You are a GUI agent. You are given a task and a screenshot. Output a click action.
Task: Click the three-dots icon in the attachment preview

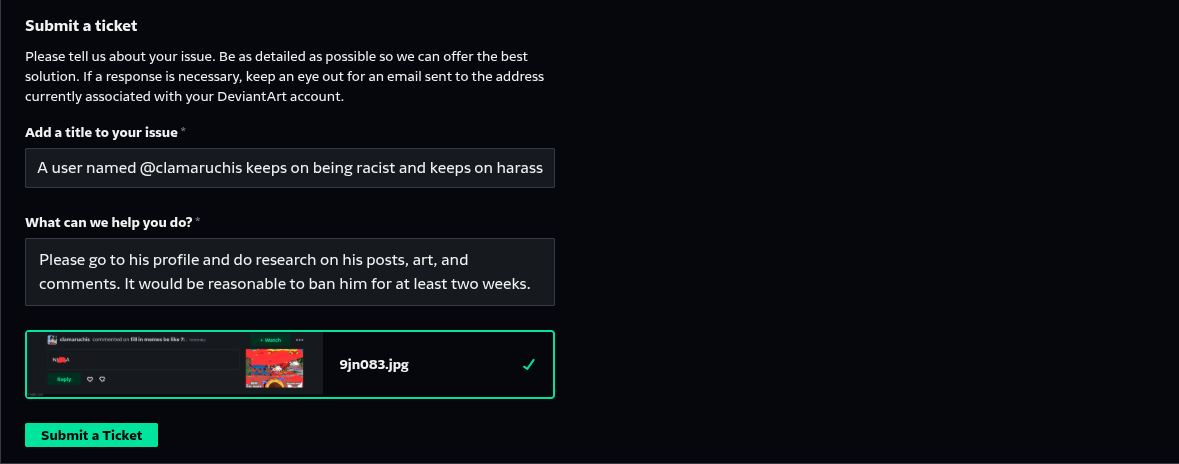click(299, 340)
